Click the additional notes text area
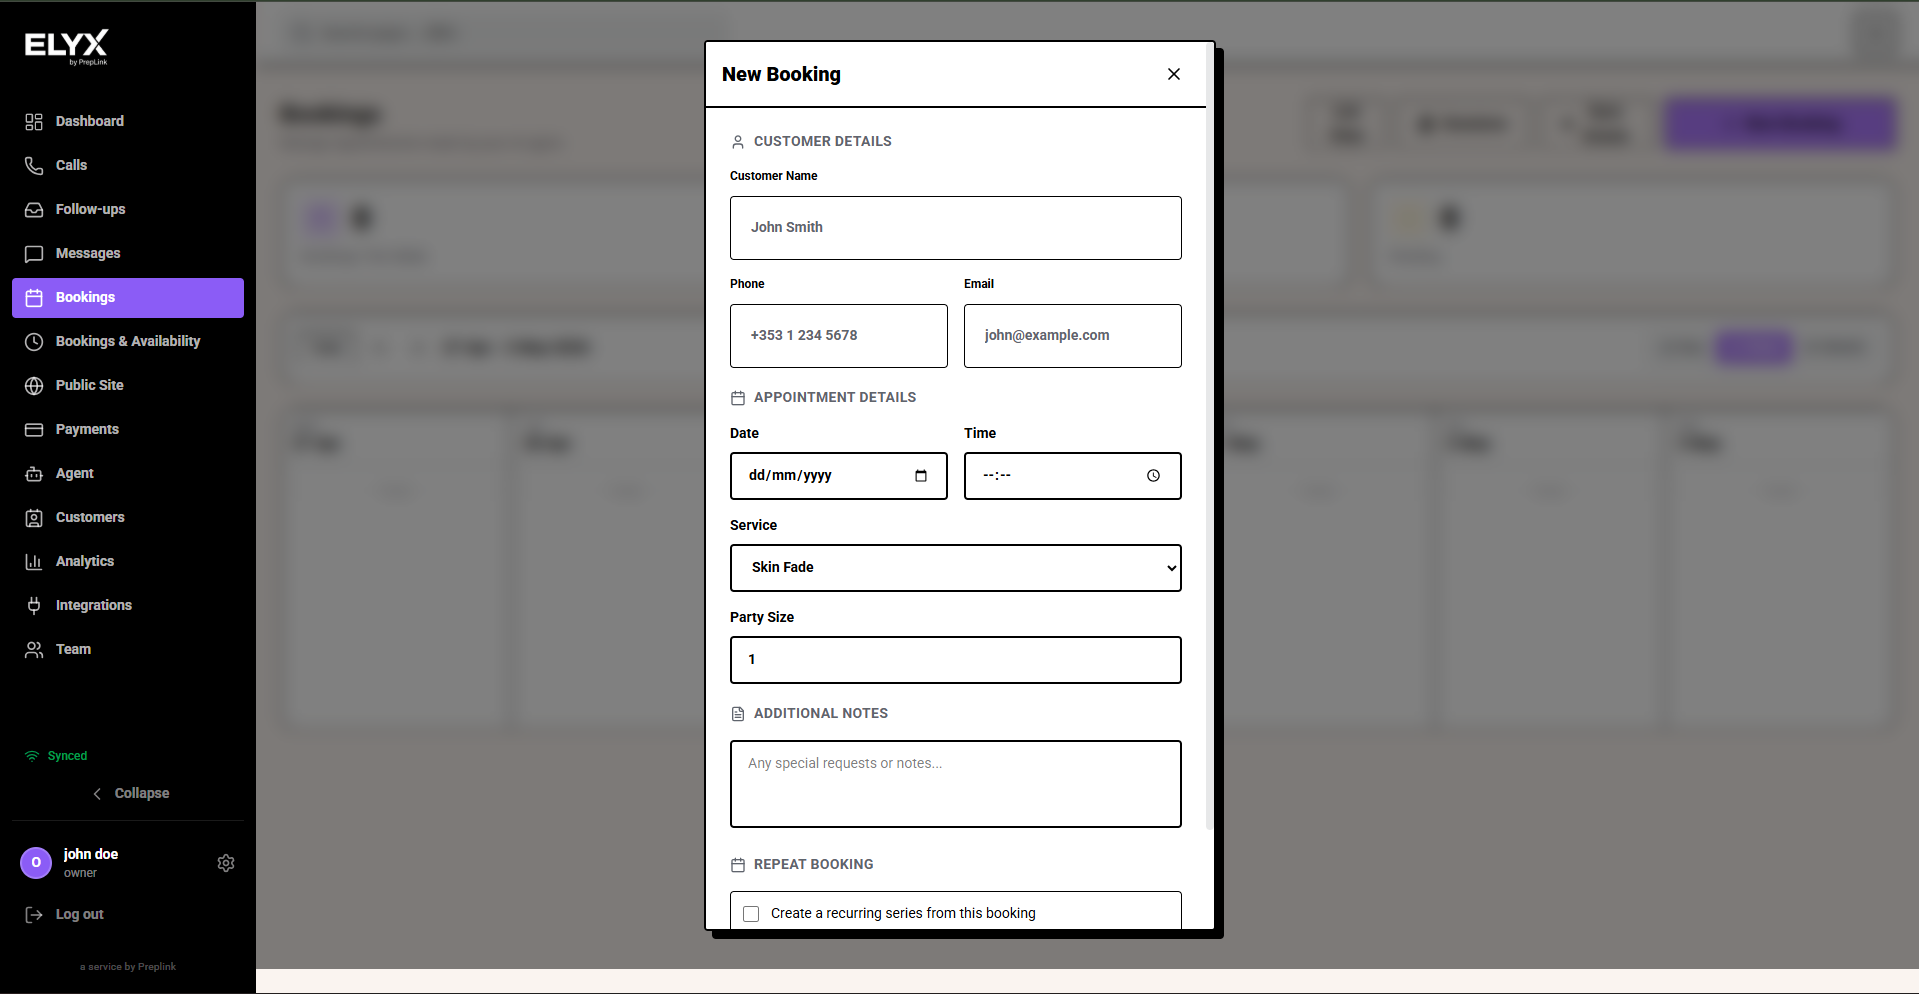 pos(956,784)
